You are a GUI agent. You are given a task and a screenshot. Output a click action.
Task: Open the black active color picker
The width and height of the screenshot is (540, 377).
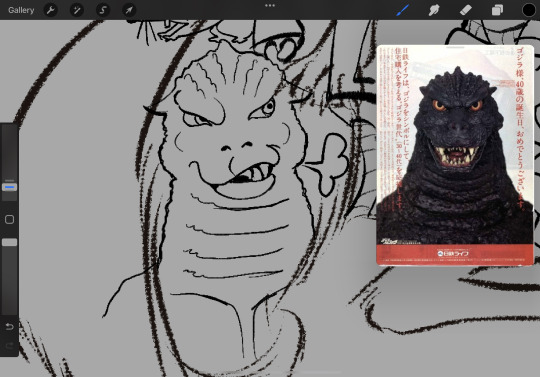pos(529,10)
